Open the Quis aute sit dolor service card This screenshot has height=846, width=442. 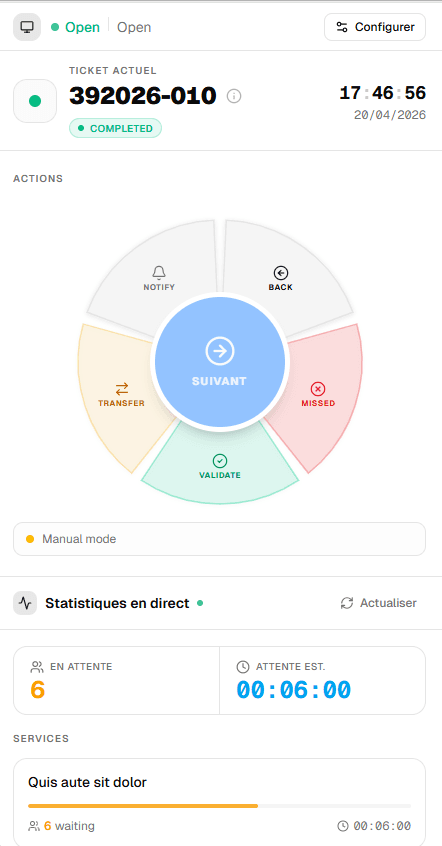tap(220, 801)
